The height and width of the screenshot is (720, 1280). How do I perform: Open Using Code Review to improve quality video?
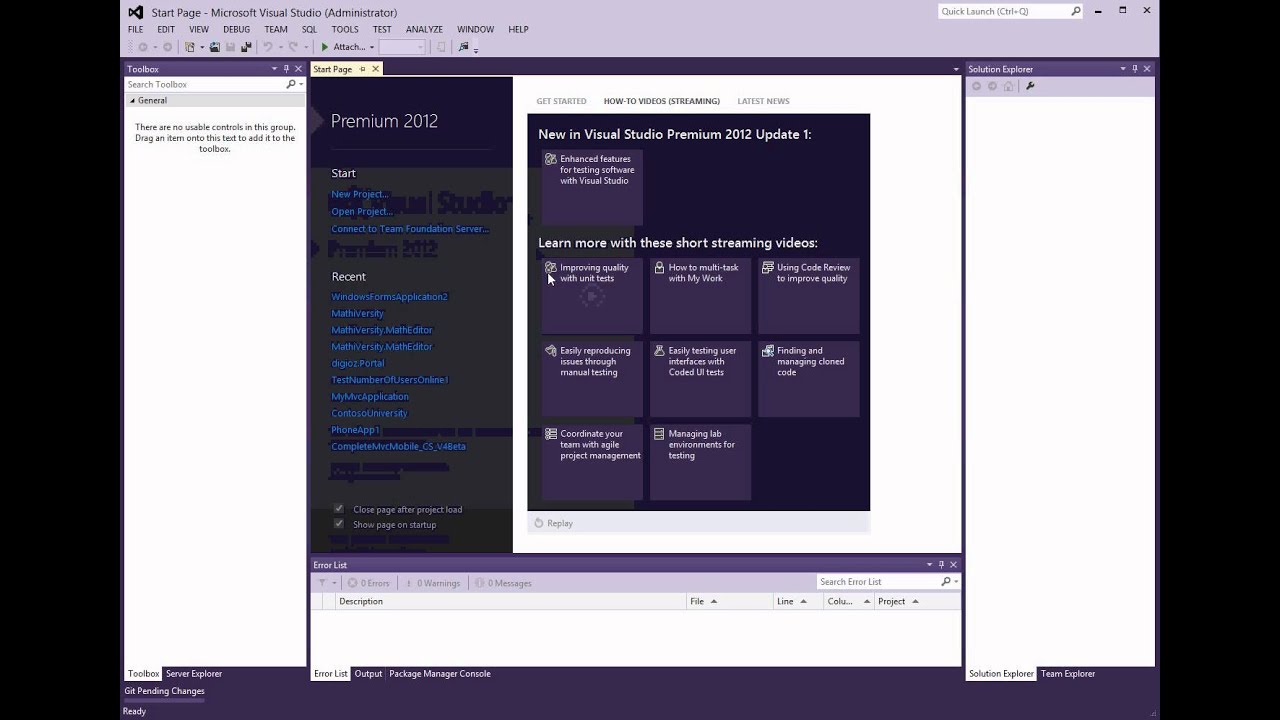pos(808,296)
